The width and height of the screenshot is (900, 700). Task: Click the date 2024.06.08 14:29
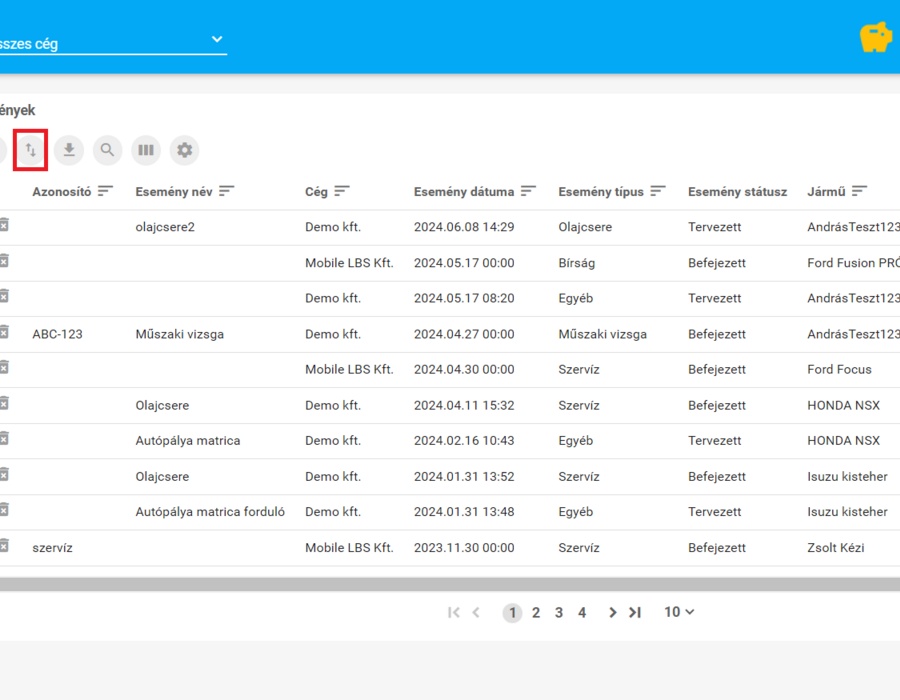click(x=464, y=227)
